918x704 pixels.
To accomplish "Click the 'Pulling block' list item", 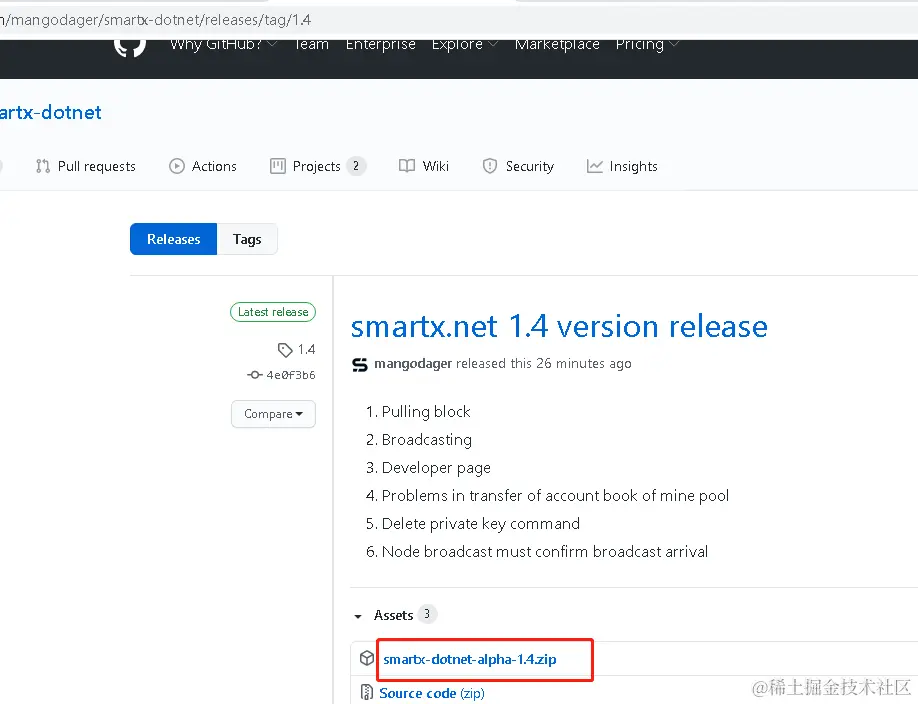I will [426, 412].
